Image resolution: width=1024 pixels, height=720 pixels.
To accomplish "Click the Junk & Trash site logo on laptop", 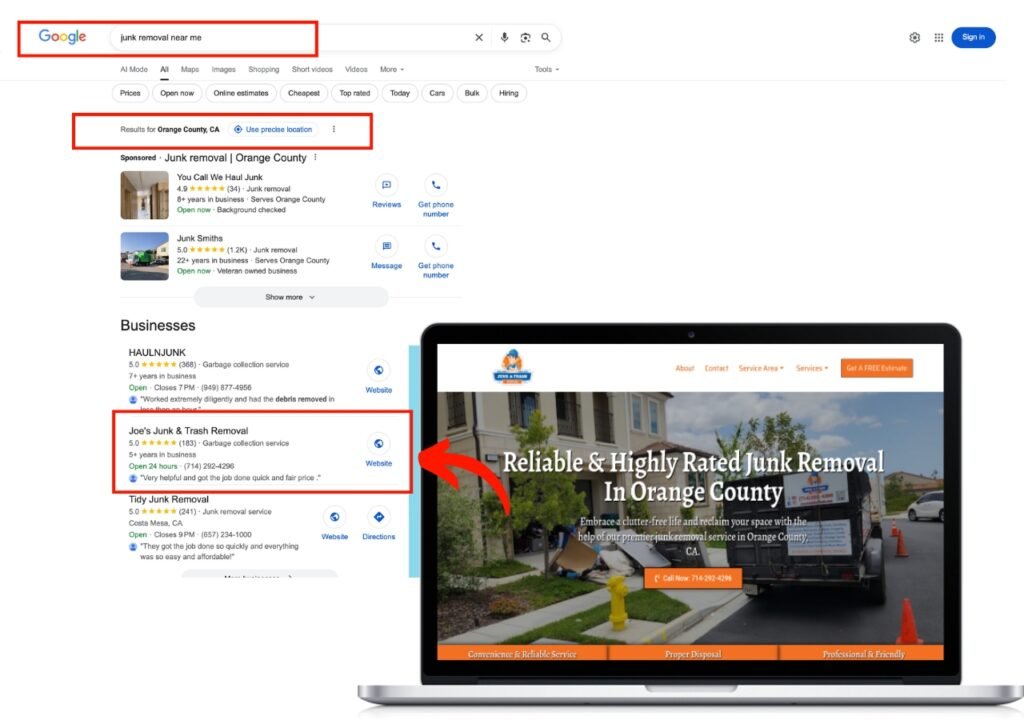I will [512, 367].
